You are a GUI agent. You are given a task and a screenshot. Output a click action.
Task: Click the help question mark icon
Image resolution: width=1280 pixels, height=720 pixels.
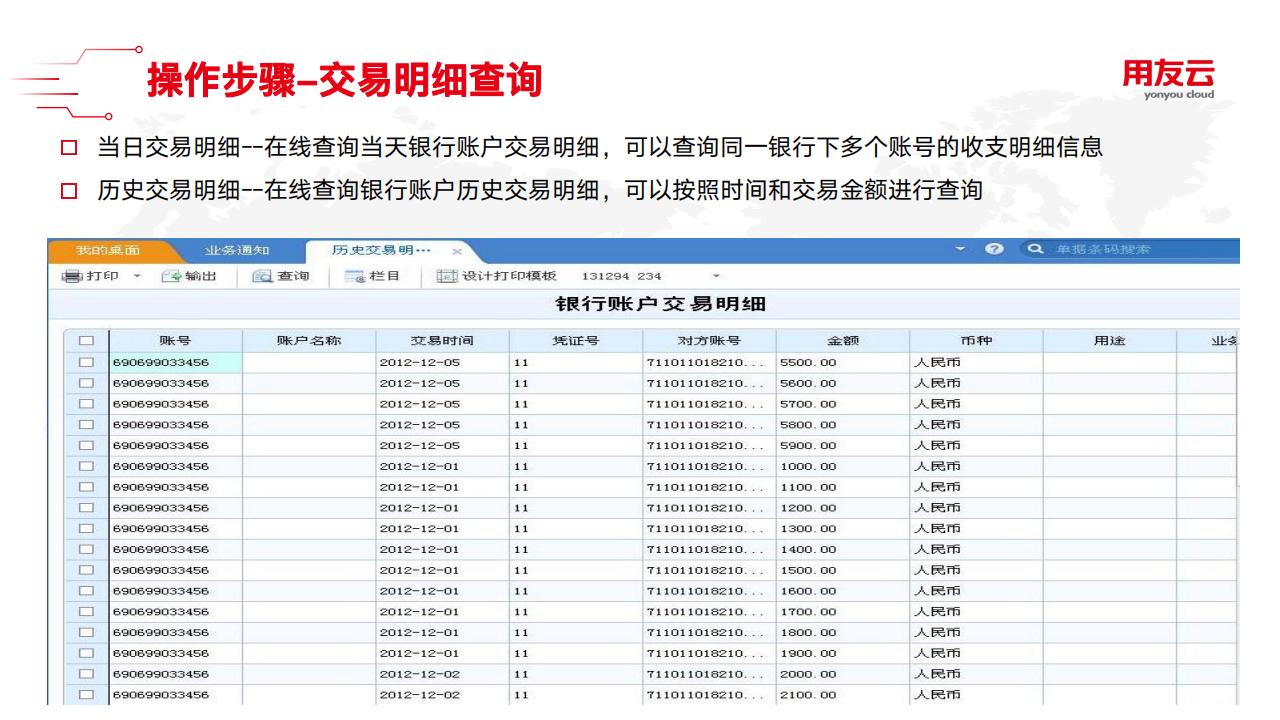pyautogui.click(x=994, y=249)
